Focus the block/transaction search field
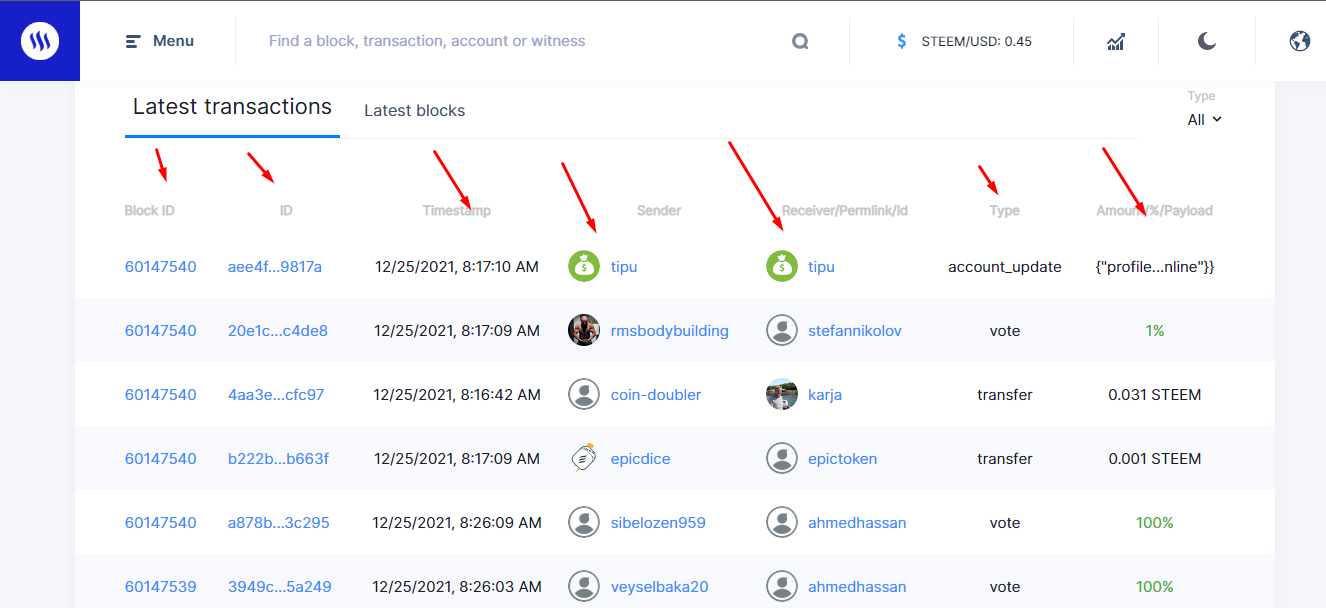1326x608 pixels. click(x=427, y=41)
